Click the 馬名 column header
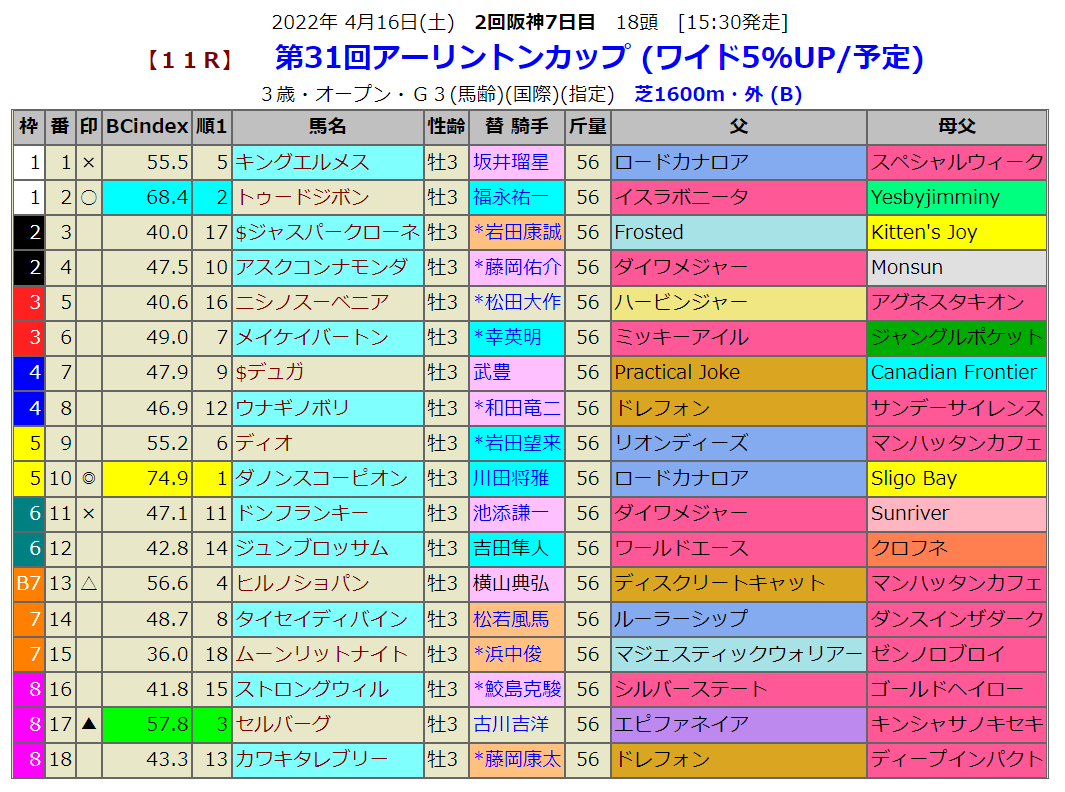This screenshot has height=792, width=1065. pyautogui.click(x=327, y=127)
